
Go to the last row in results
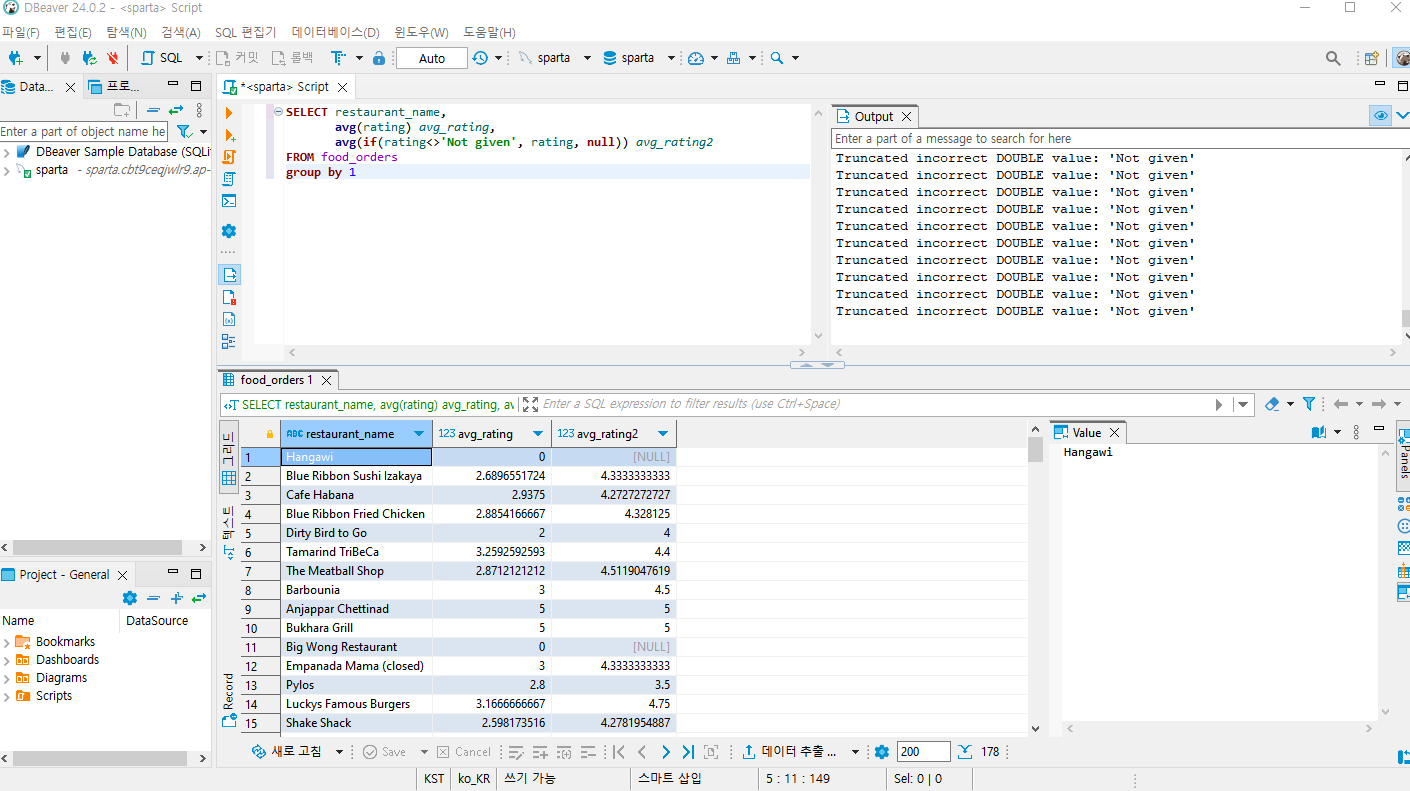(x=688, y=752)
